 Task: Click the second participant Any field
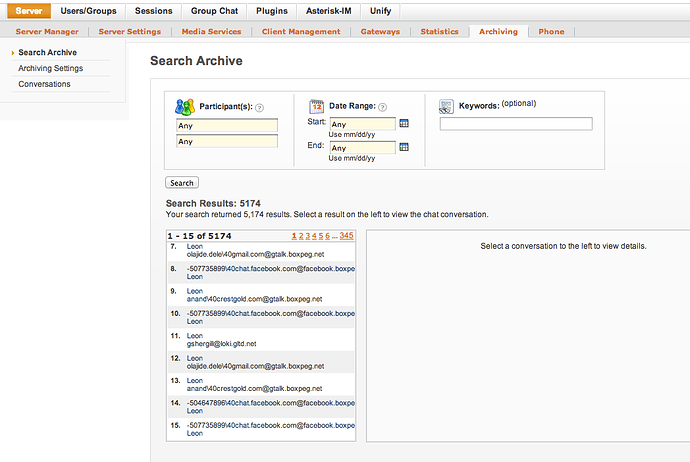coord(227,141)
